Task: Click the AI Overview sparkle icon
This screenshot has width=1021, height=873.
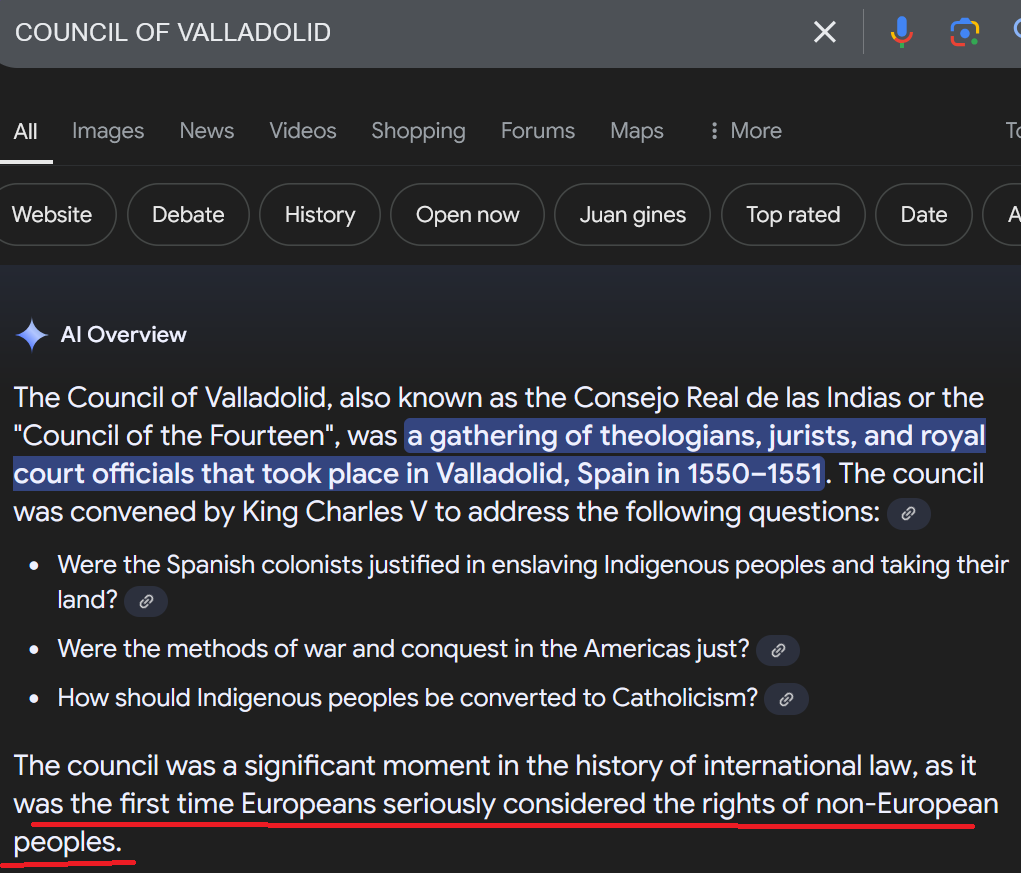Action: pyautogui.click(x=32, y=335)
